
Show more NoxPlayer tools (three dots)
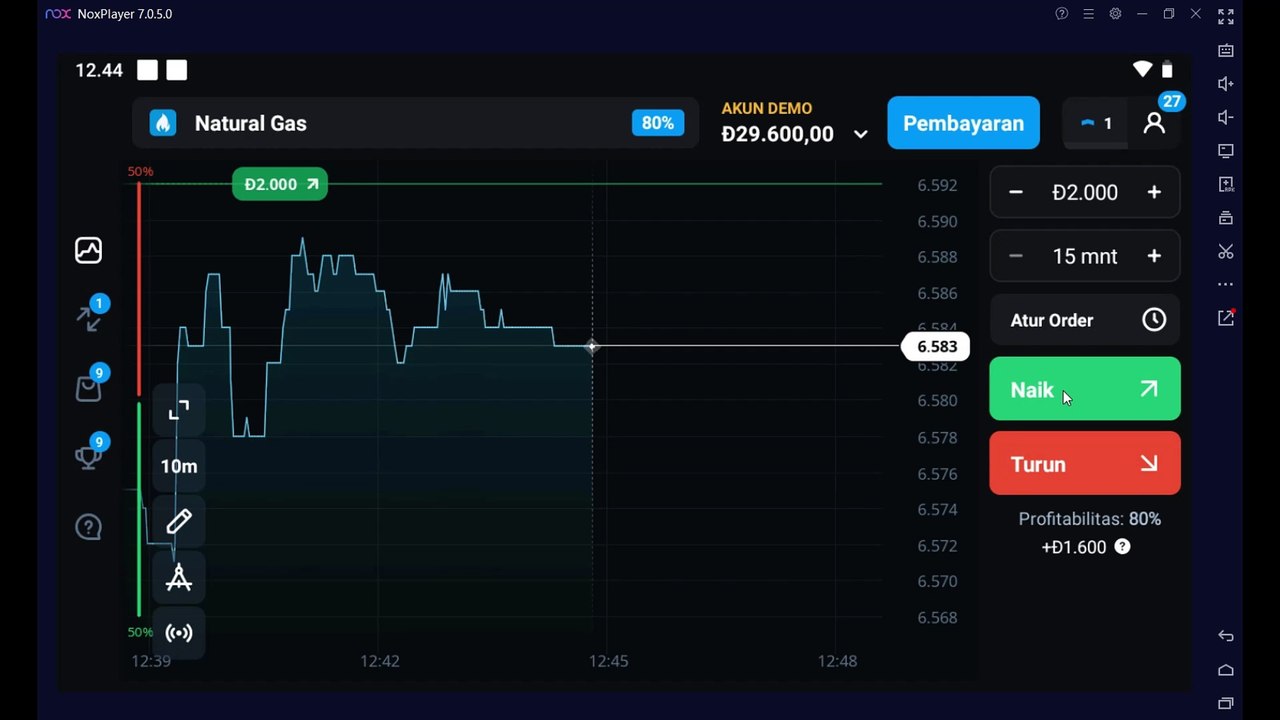pyautogui.click(x=1225, y=284)
